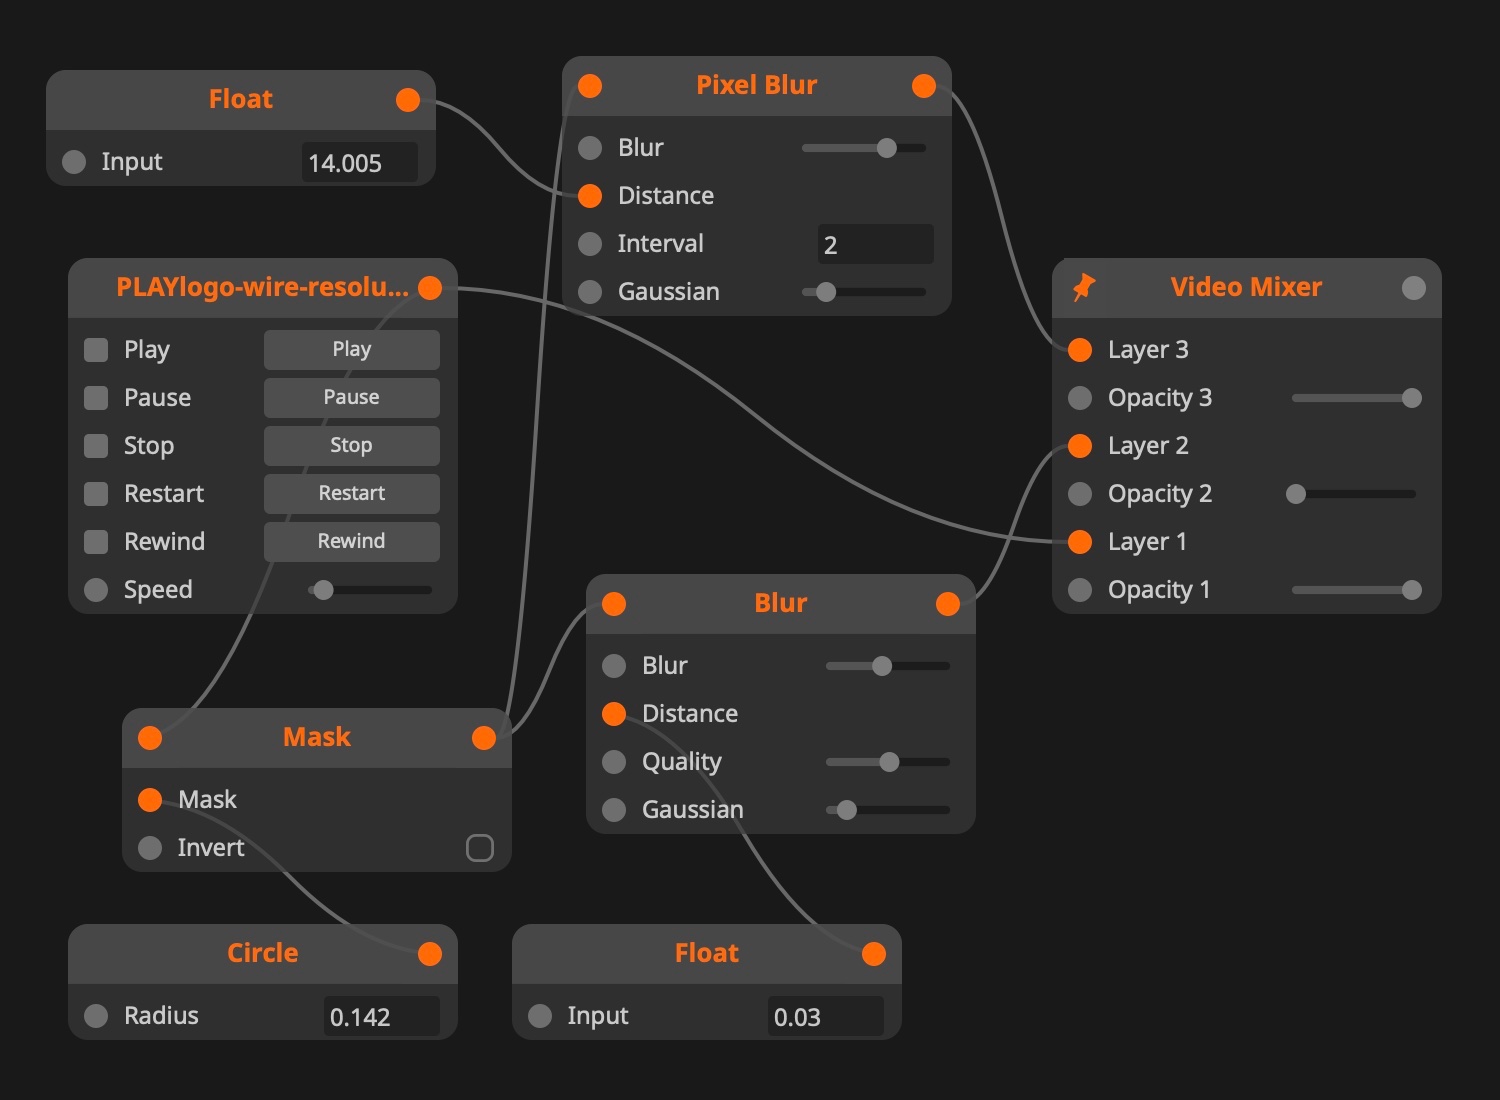The image size is (1500, 1100).
Task: Click the Blur node output port
Action: (948, 604)
